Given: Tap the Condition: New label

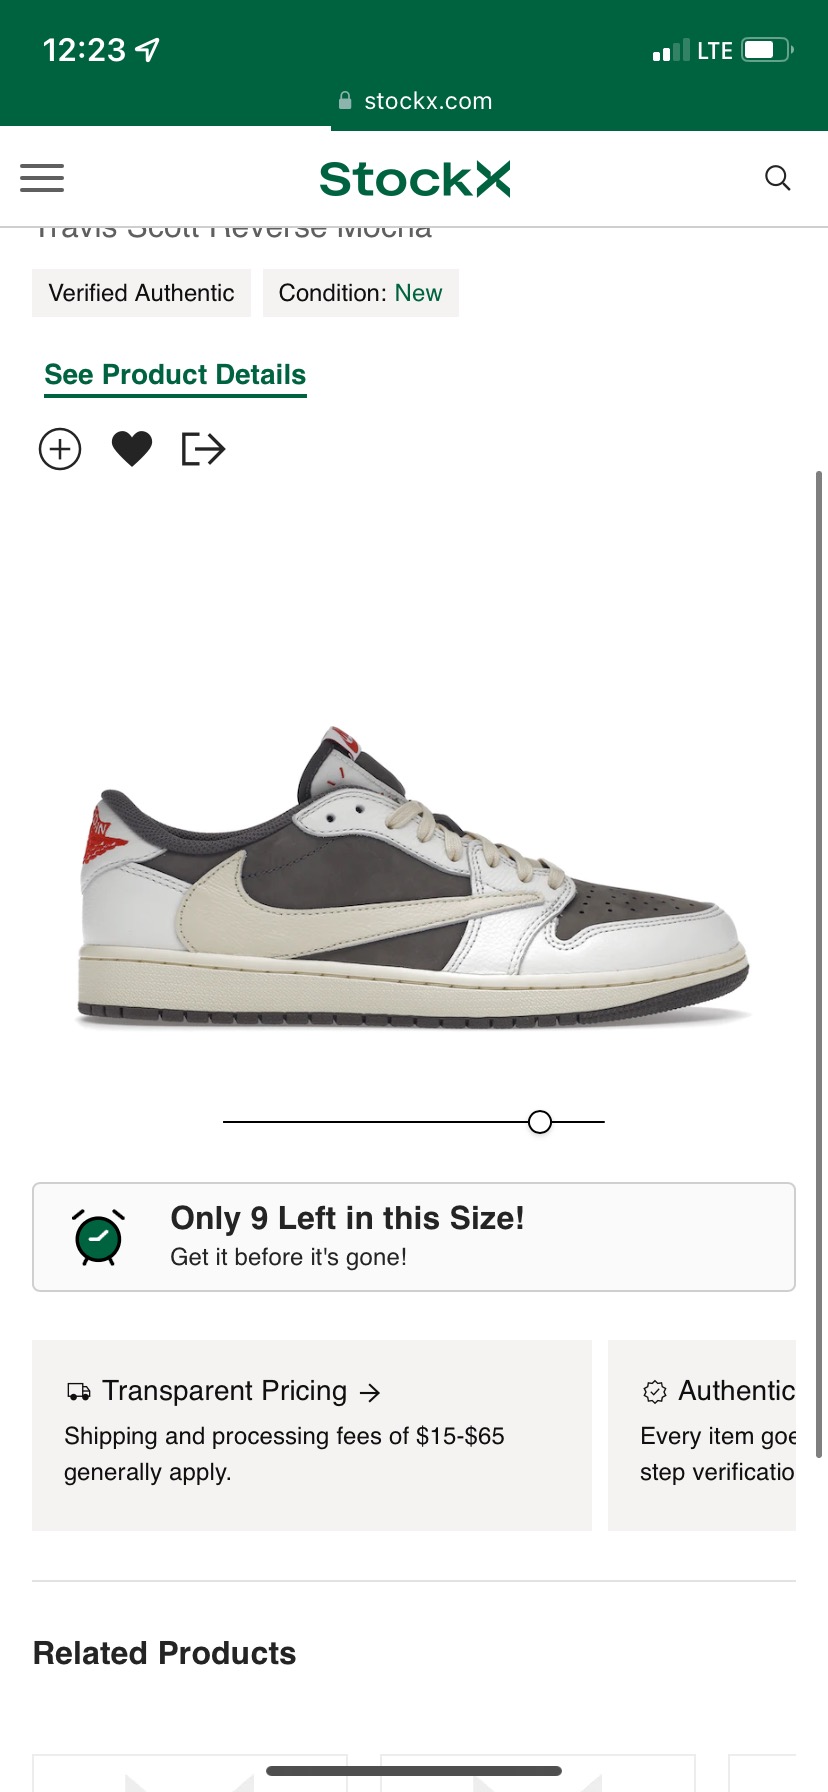Looking at the screenshot, I should coord(360,293).
